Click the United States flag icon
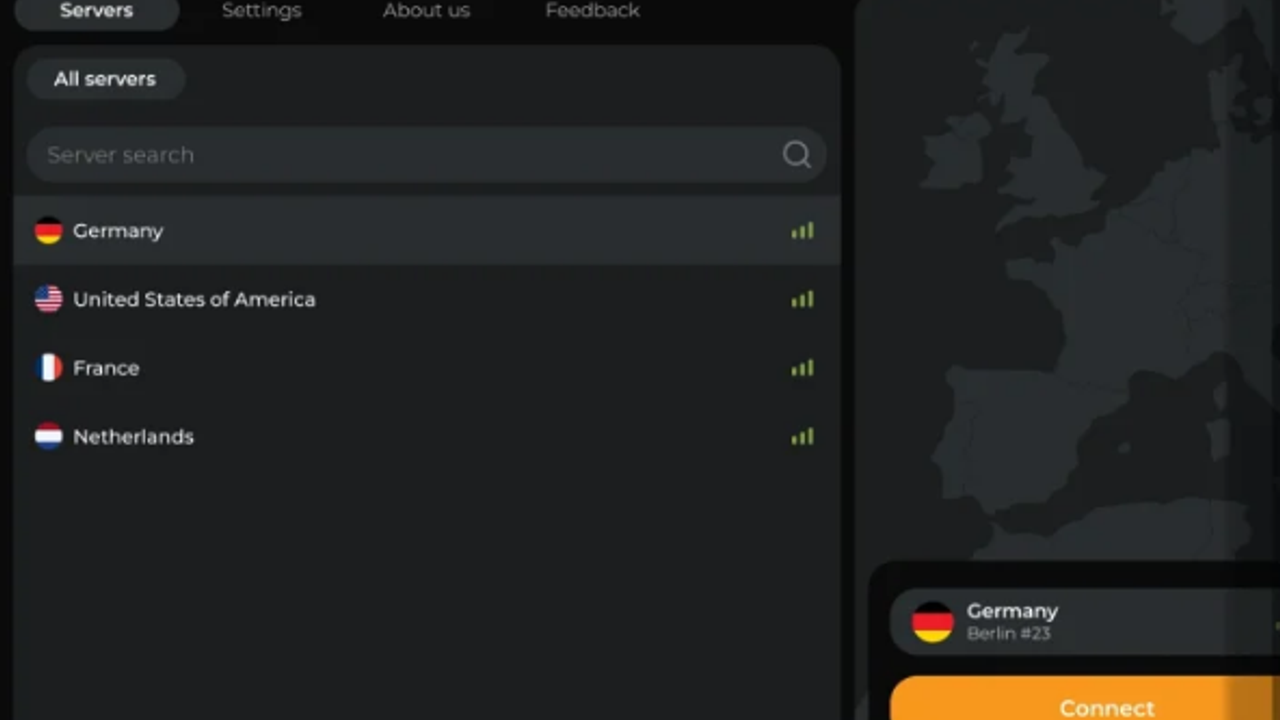The width and height of the screenshot is (1280, 720). 48,299
